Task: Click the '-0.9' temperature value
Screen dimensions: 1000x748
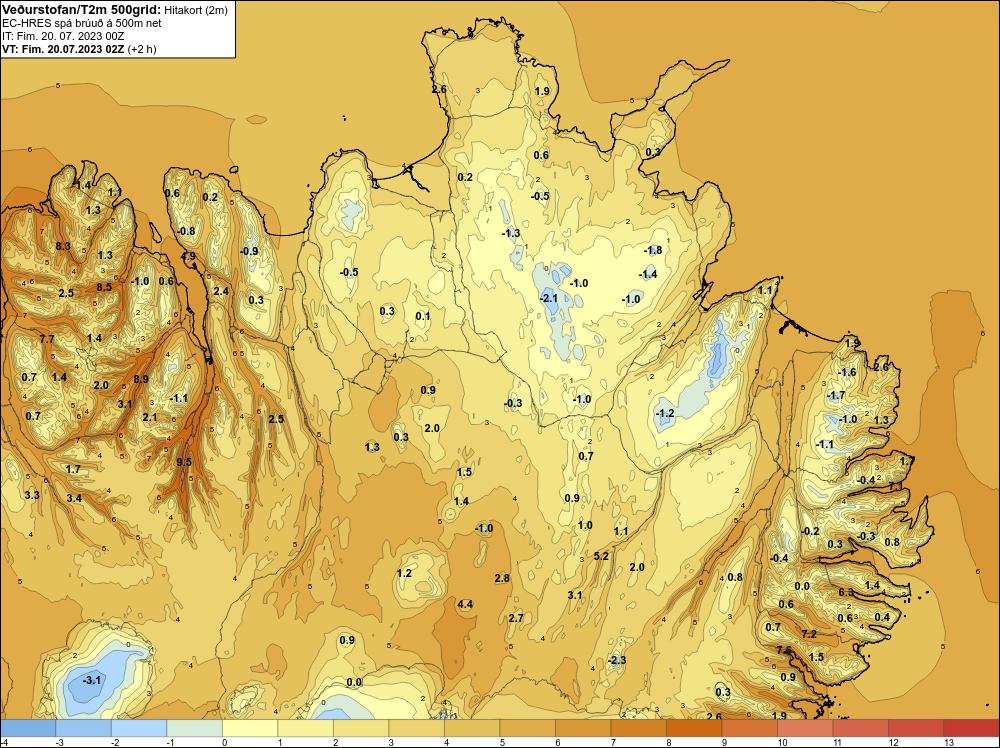Action: click(249, 251)
